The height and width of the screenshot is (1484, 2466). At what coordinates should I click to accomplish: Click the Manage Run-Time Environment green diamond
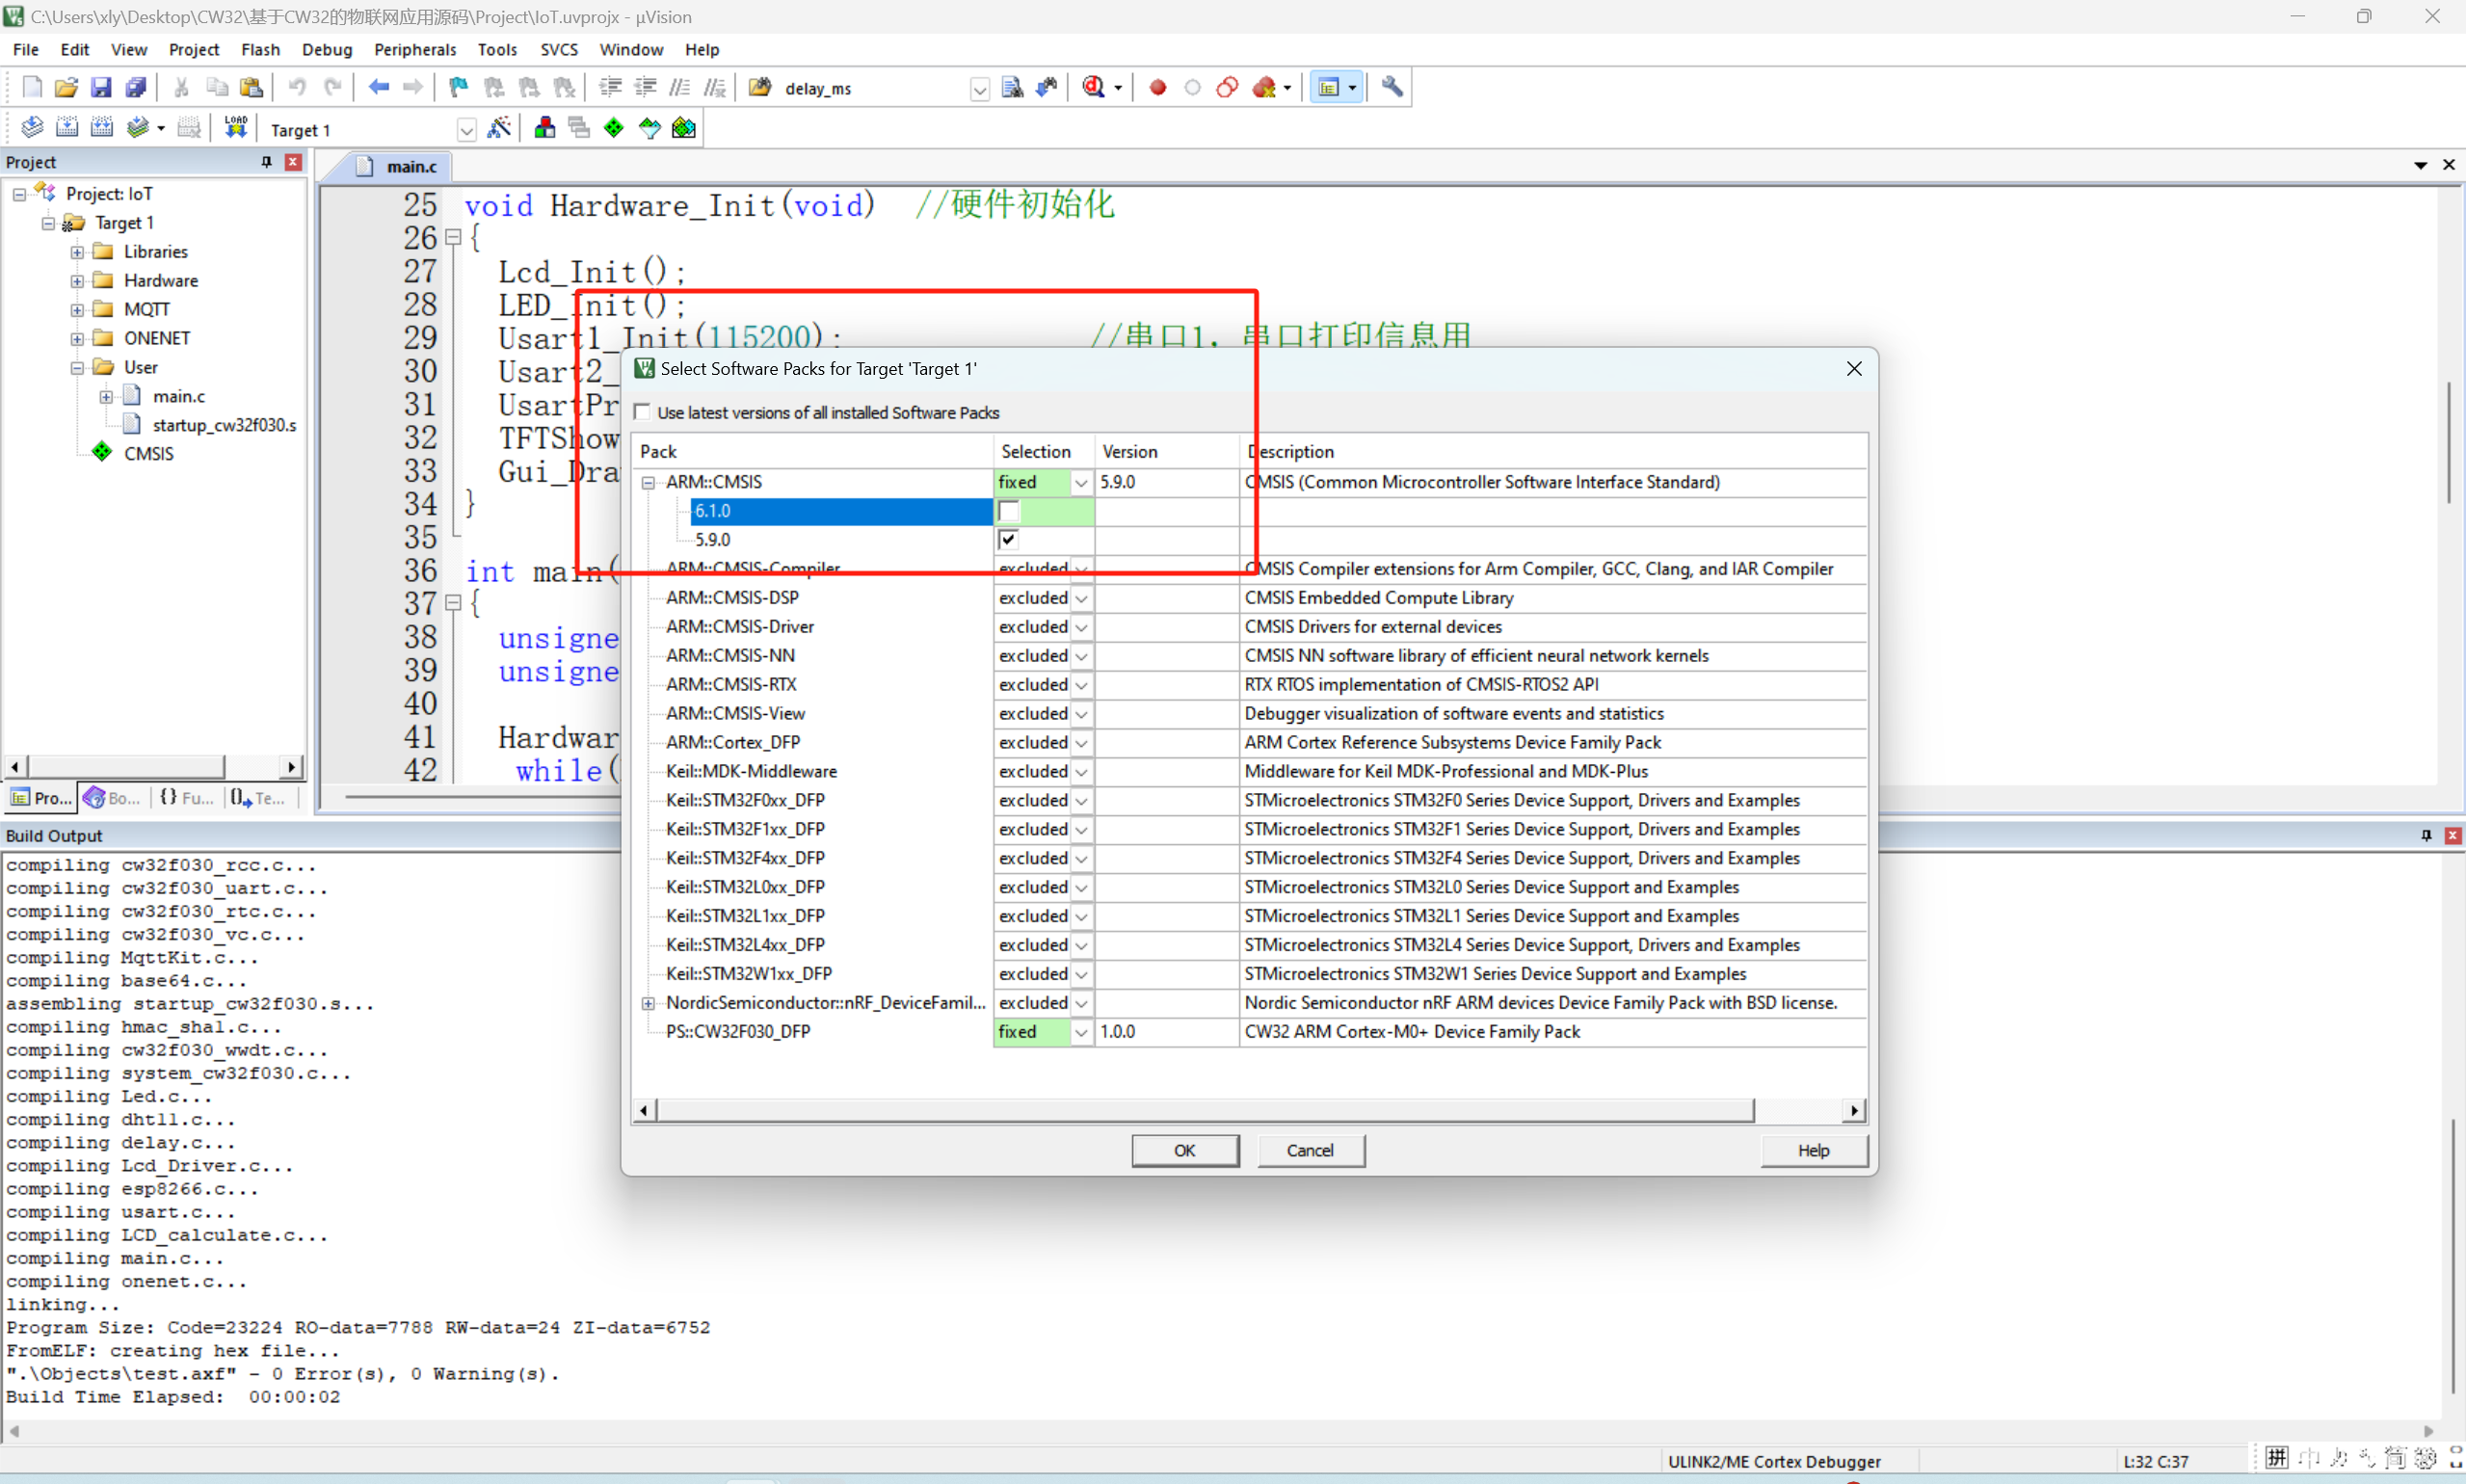pyautogui.click(x=614, y=128)
